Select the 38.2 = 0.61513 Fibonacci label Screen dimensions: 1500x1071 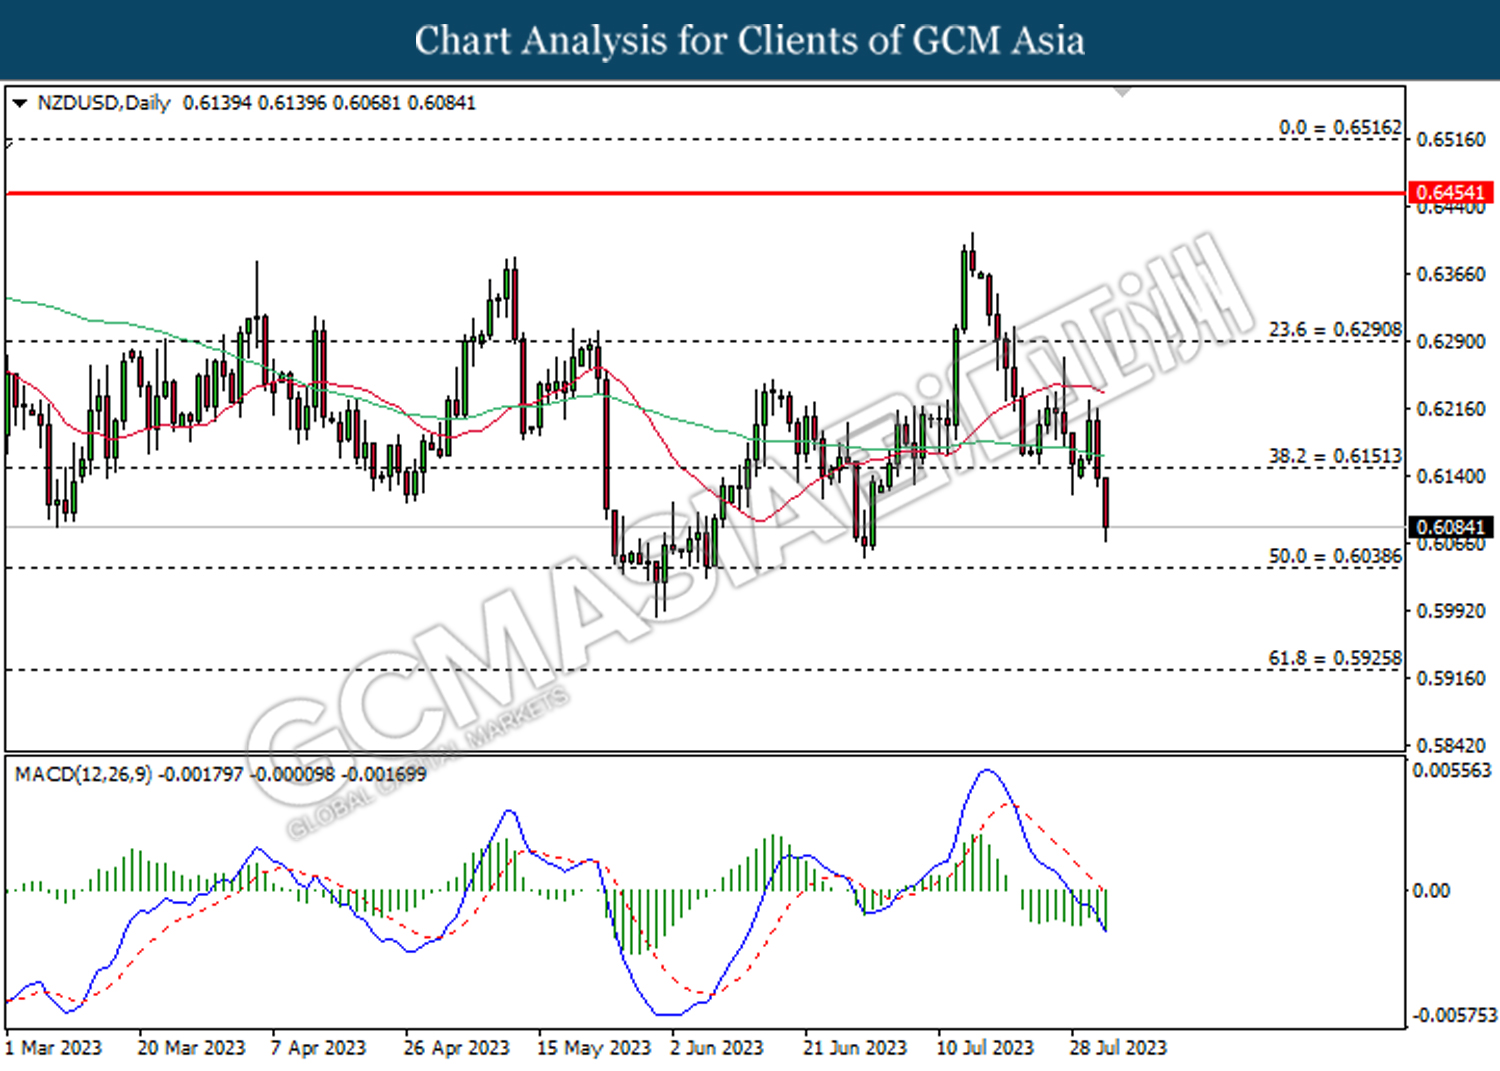[x=1335, y=456]
